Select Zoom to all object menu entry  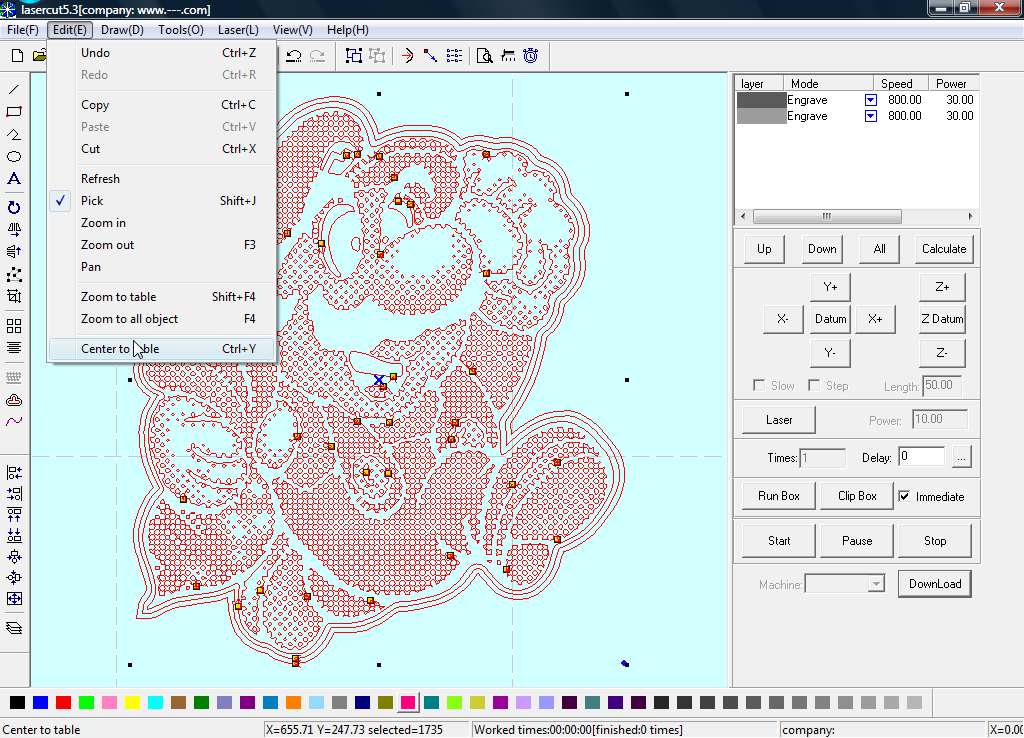(x=162, y=319)
